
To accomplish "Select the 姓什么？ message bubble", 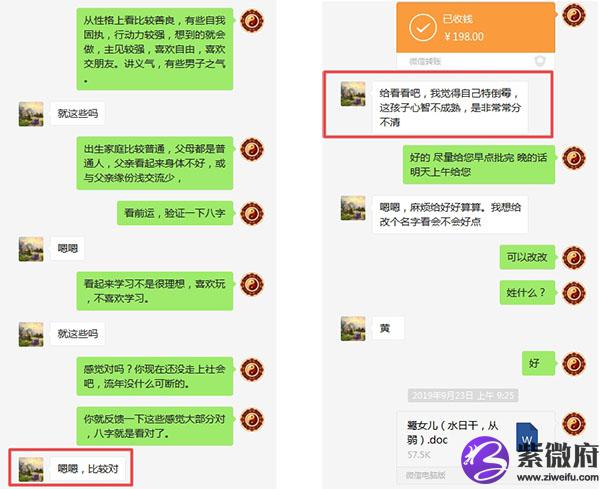I will point(527,292).
